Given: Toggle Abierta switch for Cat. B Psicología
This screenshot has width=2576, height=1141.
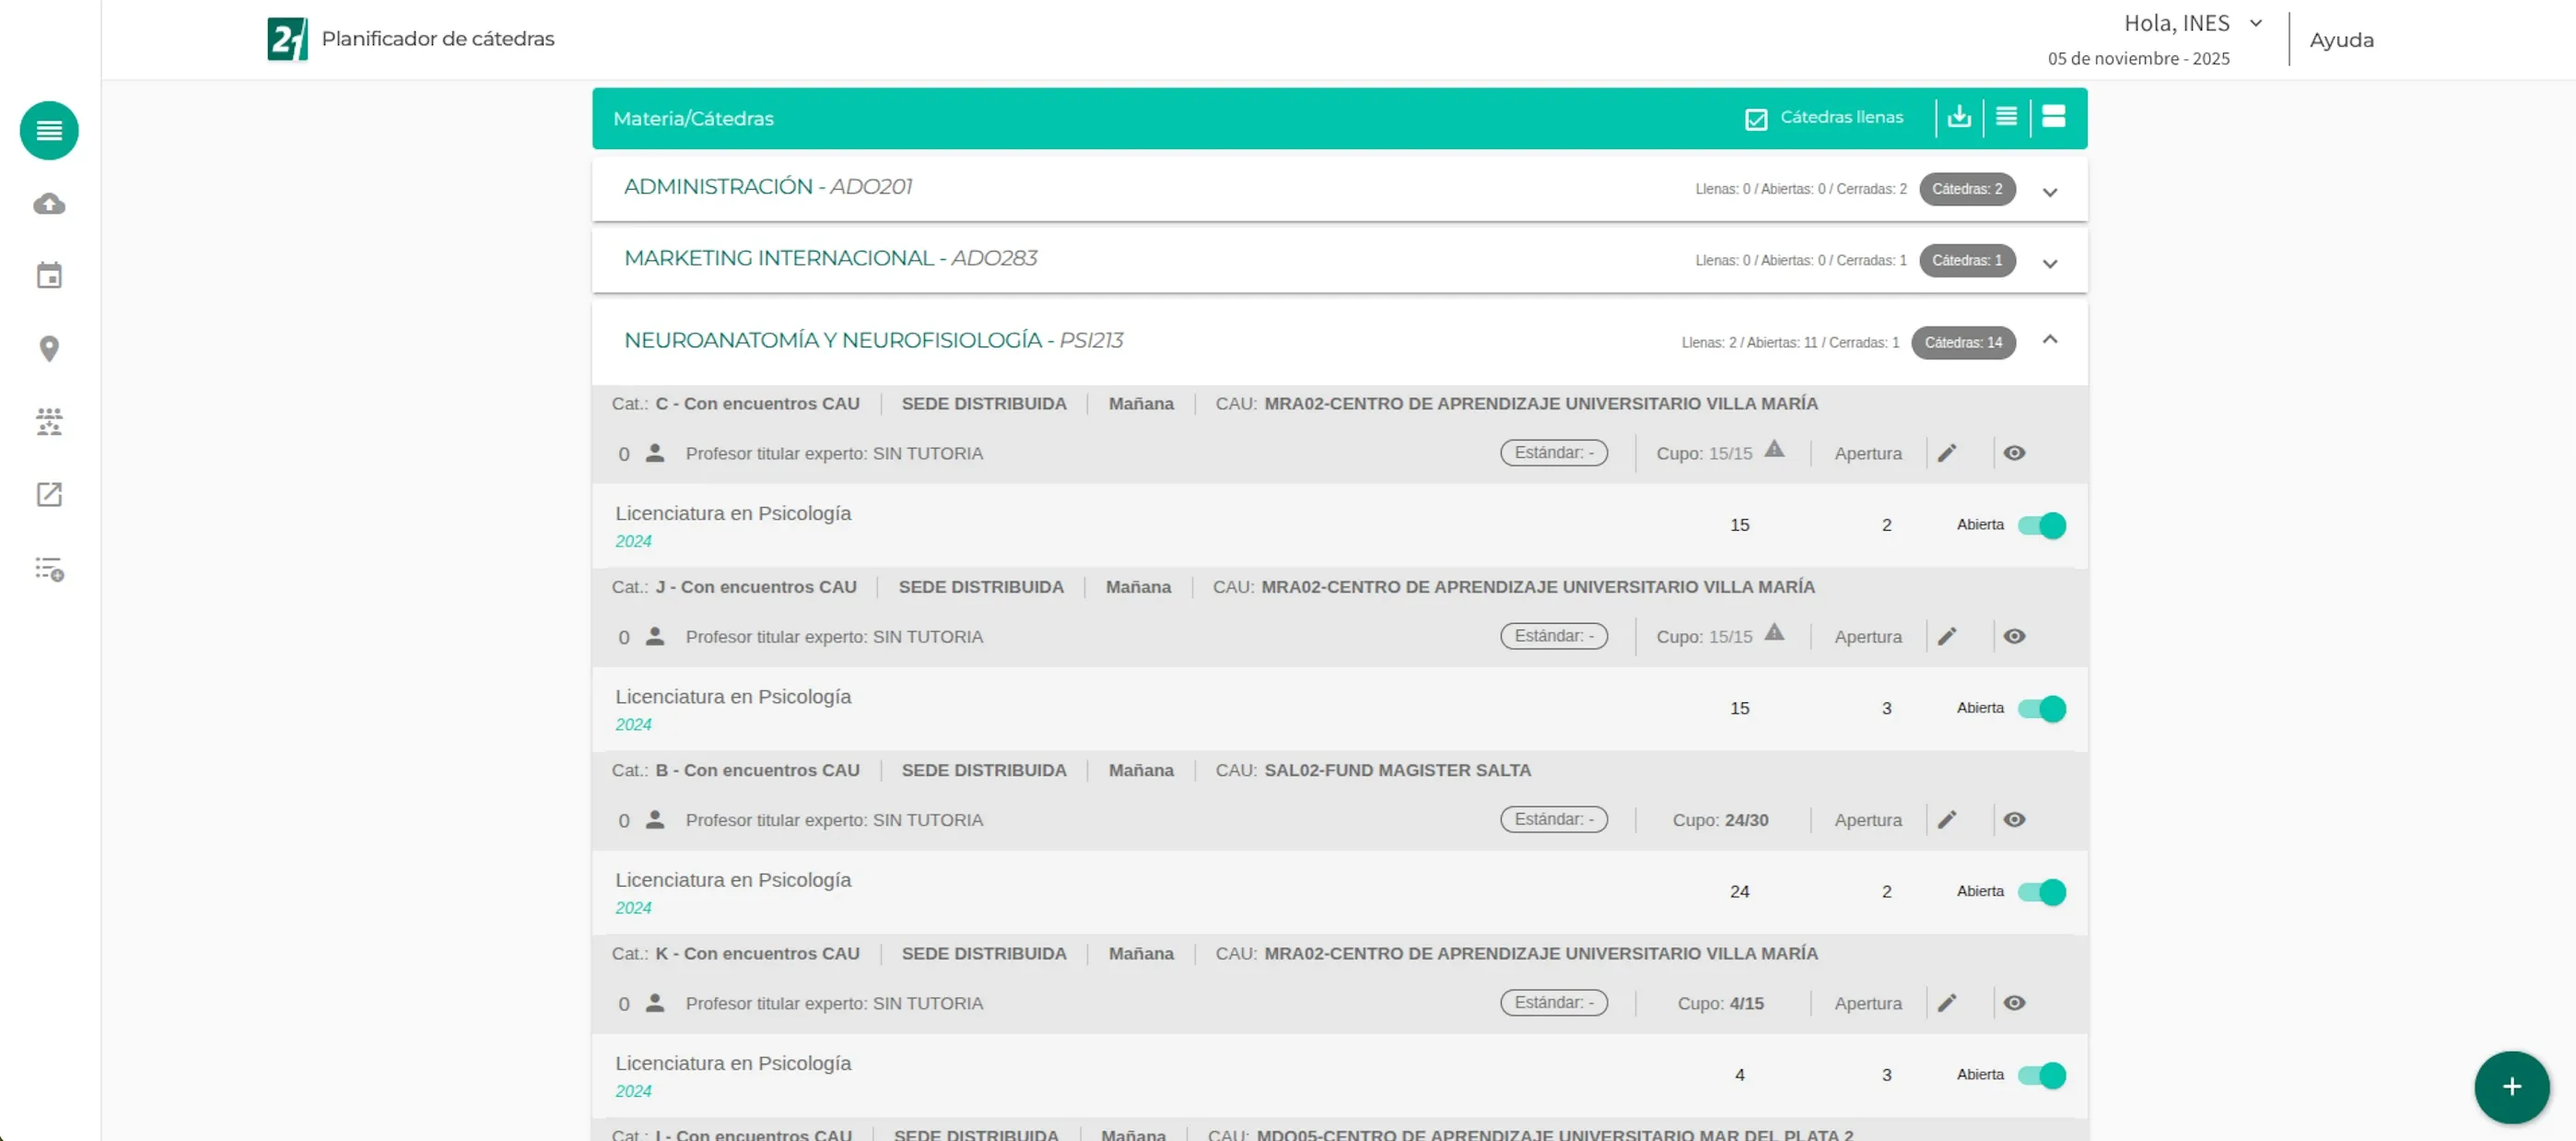Looking at the screenshot, I should pos(2041,892).
